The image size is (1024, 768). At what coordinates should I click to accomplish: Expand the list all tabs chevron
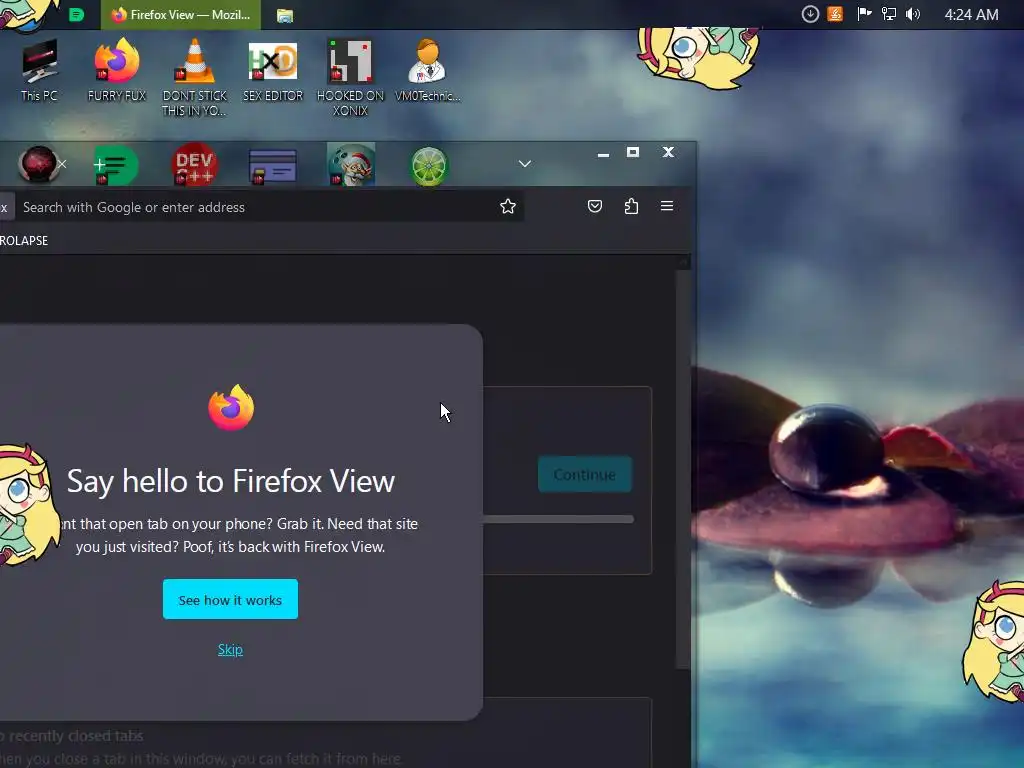[524, 163]
